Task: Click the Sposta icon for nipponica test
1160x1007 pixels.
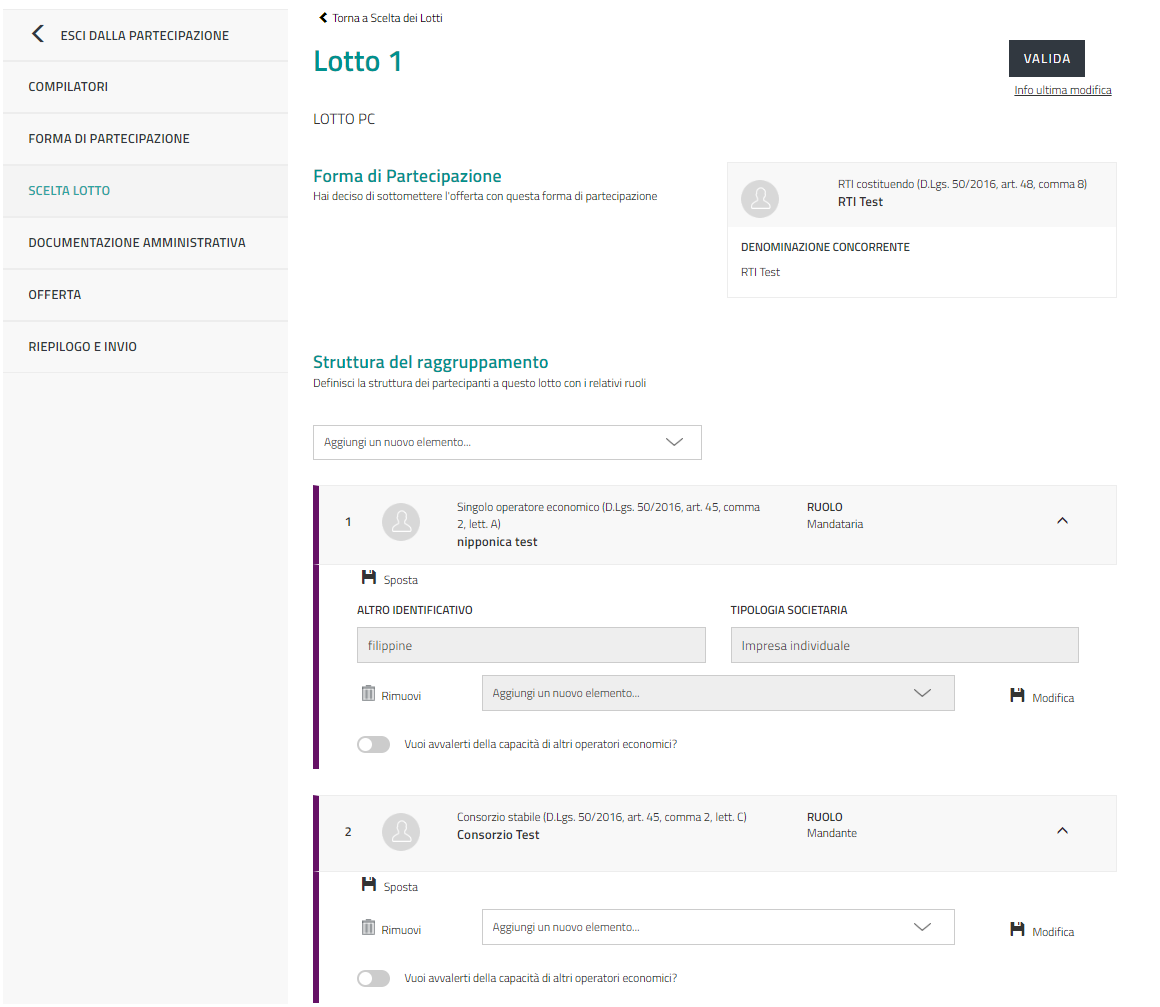Action: click(368, 578)
